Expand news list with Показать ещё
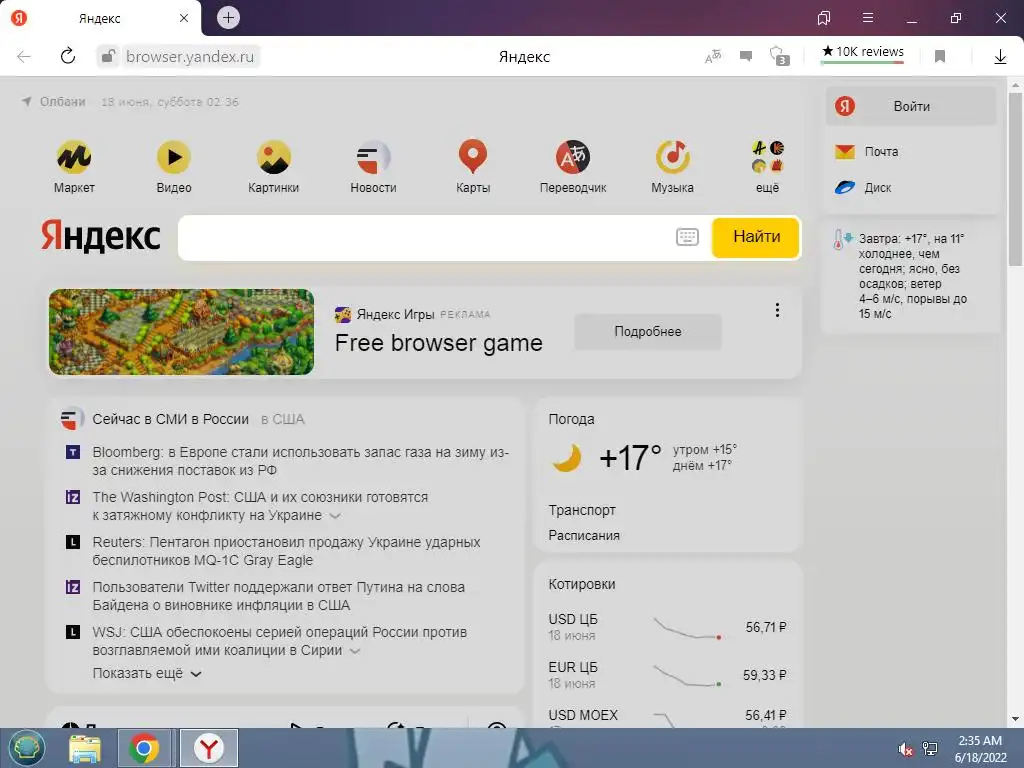The image size is (1024, 768). [x=147, y=673]
